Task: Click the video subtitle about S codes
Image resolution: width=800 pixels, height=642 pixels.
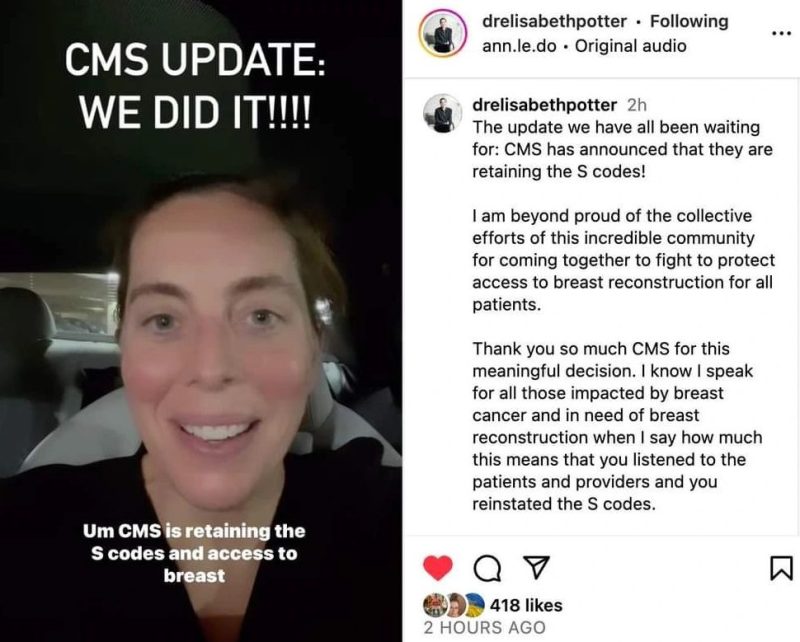Action: (194, 554)
